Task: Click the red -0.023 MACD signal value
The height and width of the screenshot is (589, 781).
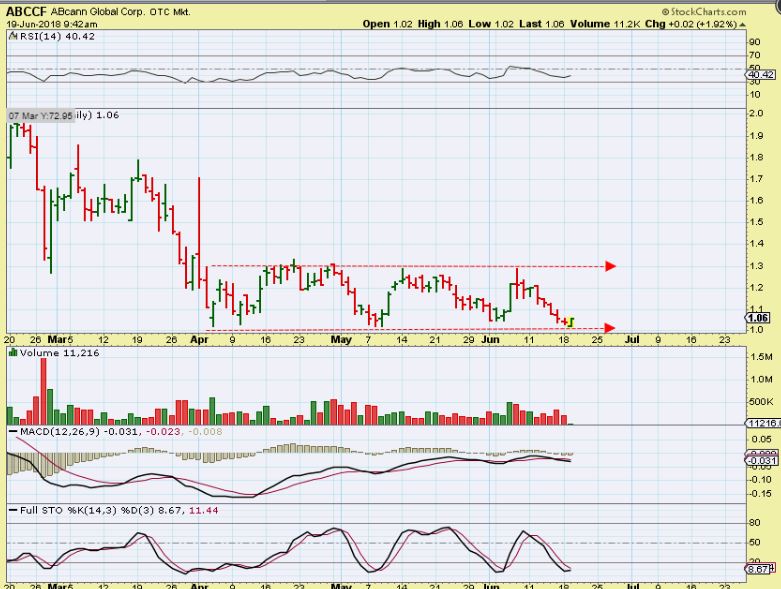Action: [162, 432]
